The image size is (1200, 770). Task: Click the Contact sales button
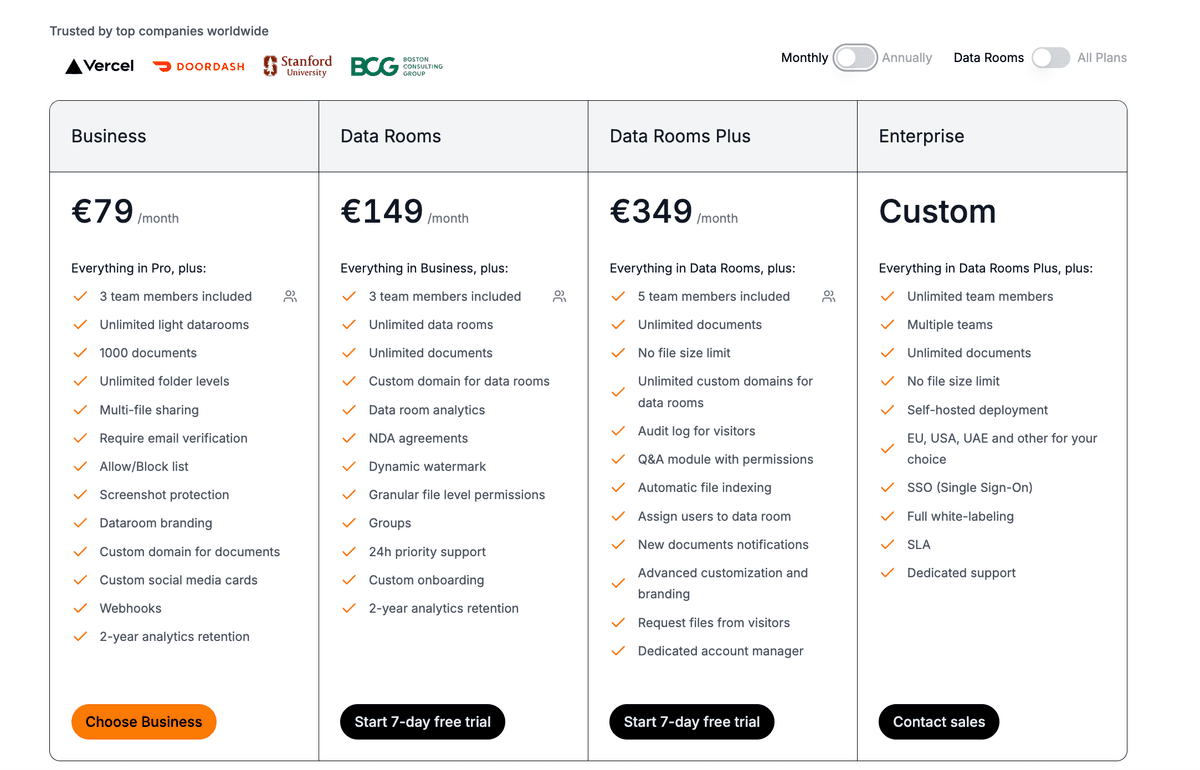coord(938,721)
